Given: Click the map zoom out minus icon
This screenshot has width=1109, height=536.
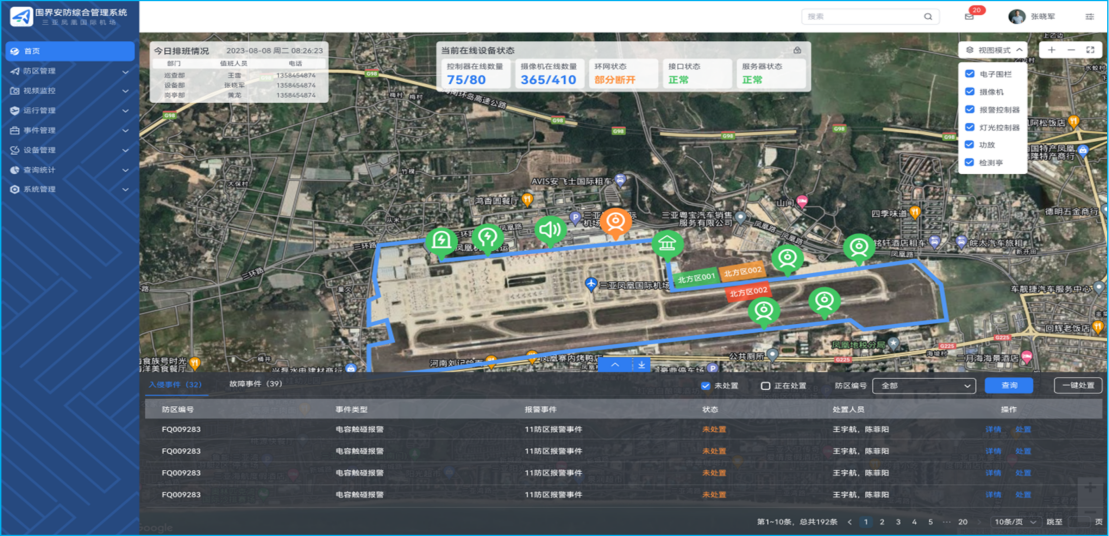Looking at the screenshot, I should pyautogui.click(x=1071, y=50).
